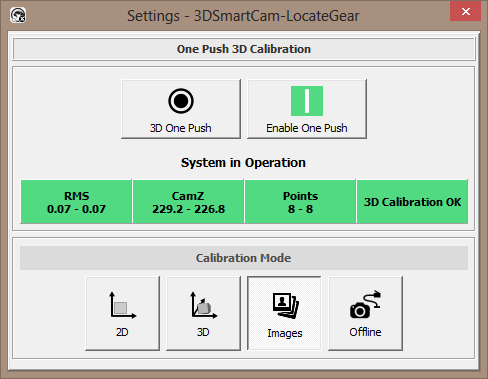488x379 pixels.
Task: Click the Calibration Mode section header
Action: coord(244,258)
